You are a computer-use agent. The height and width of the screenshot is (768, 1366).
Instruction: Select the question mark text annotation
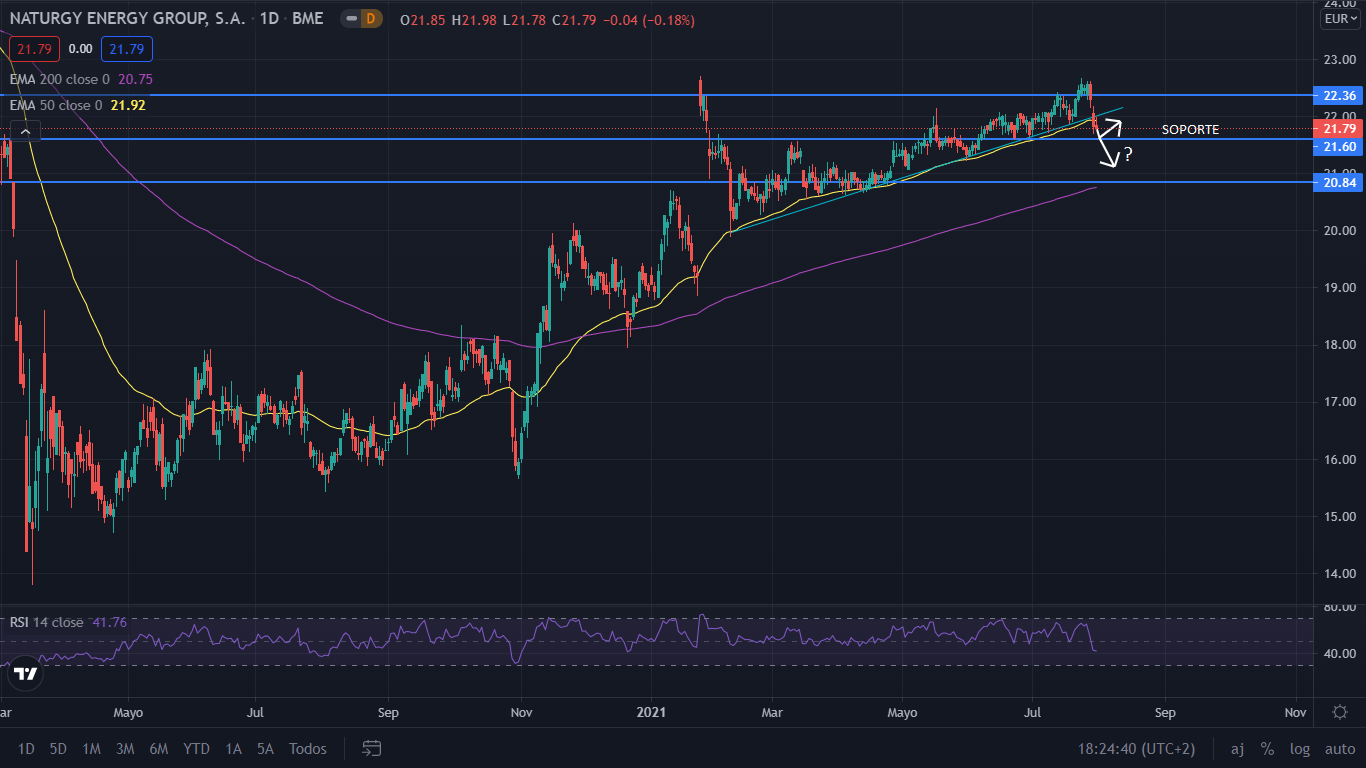[1128, 154]
